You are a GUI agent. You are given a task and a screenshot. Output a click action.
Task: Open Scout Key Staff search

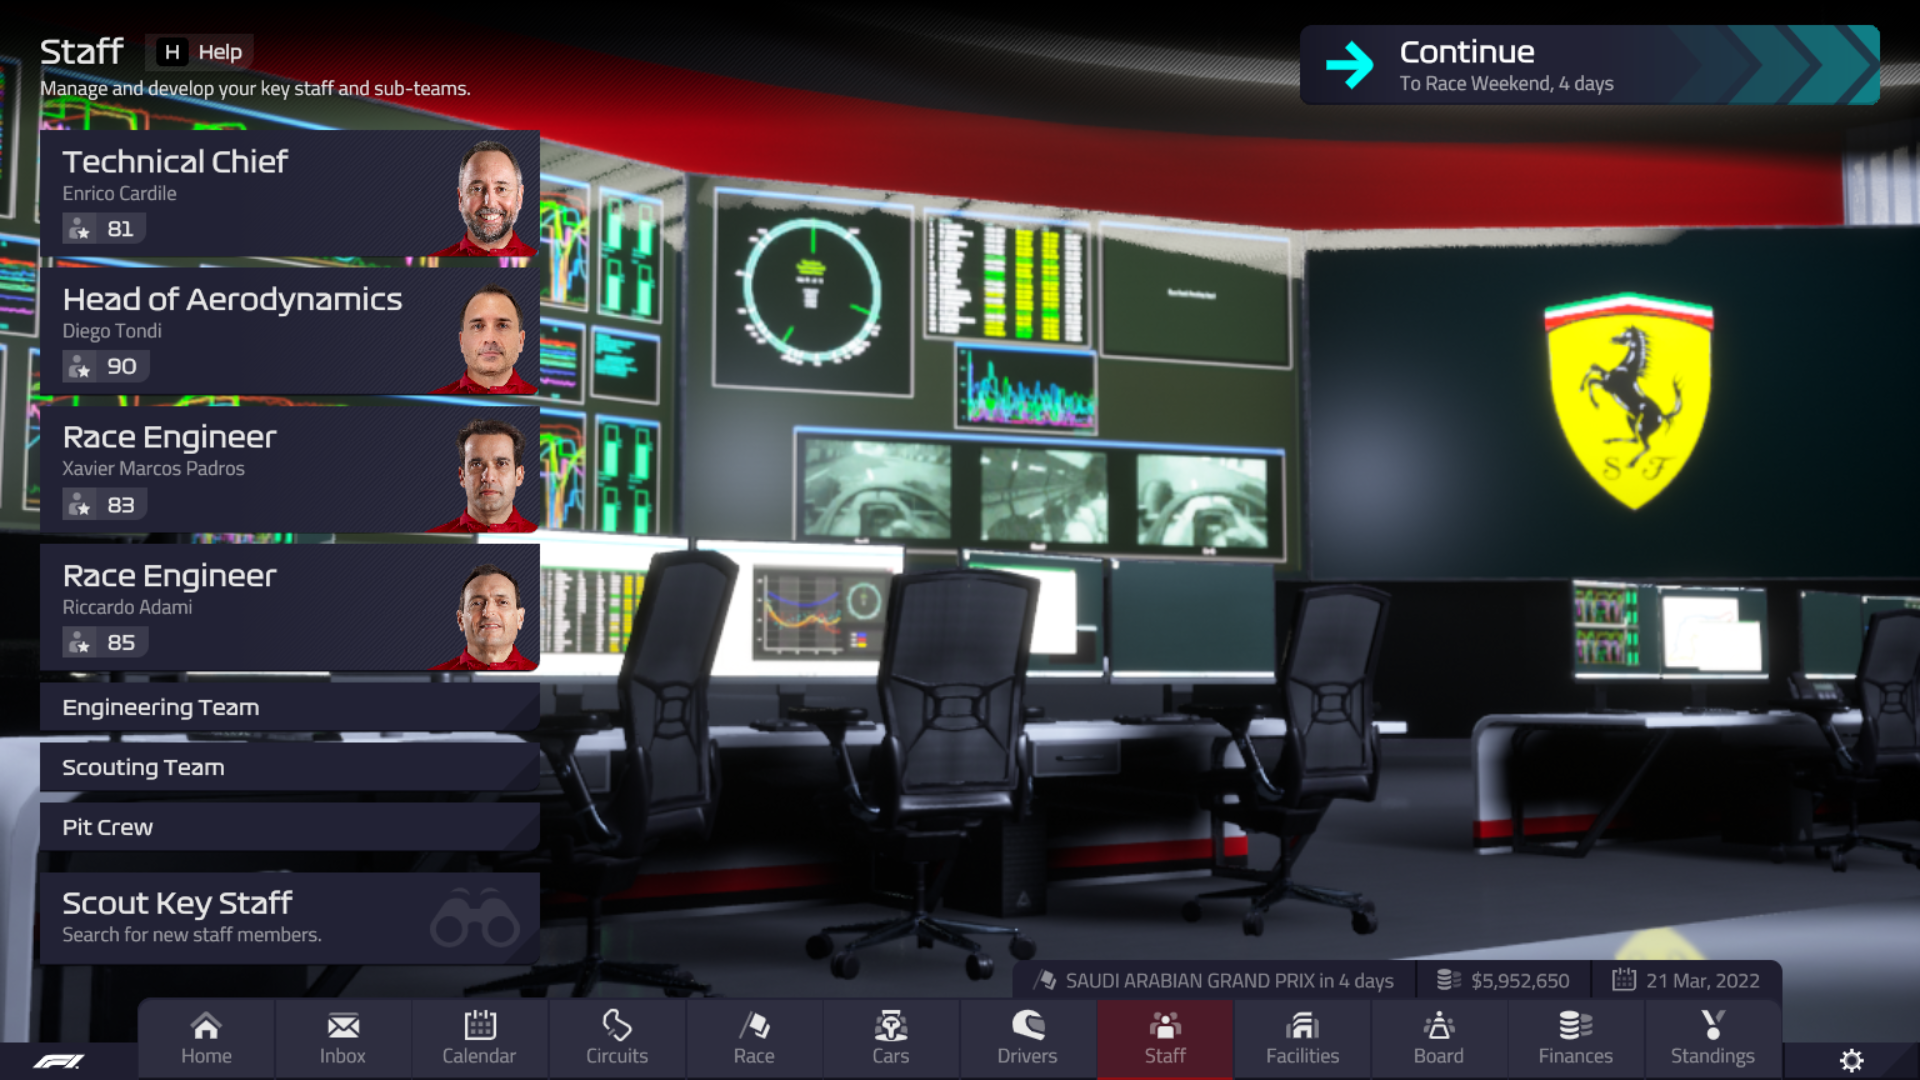coord(290,917)
